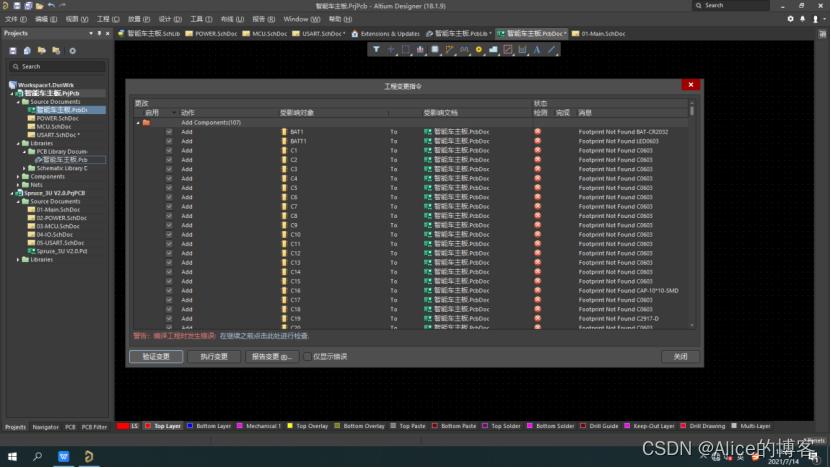Click open folder icon in title bar
The height and width of the screenshot is (468, 831).
(x=39, y=6)
